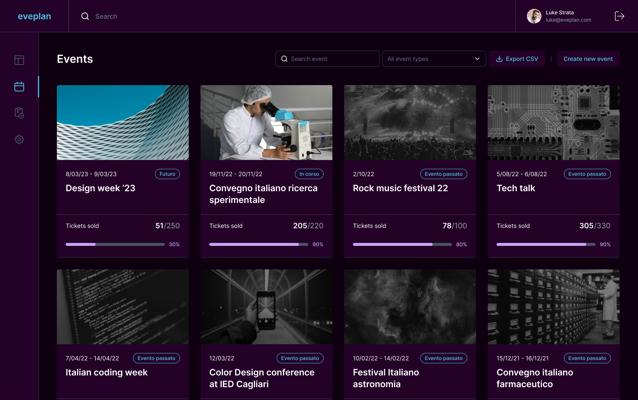Click the logout icon
638x400 pixels.
pyautogui.click(x=619, y=16)
